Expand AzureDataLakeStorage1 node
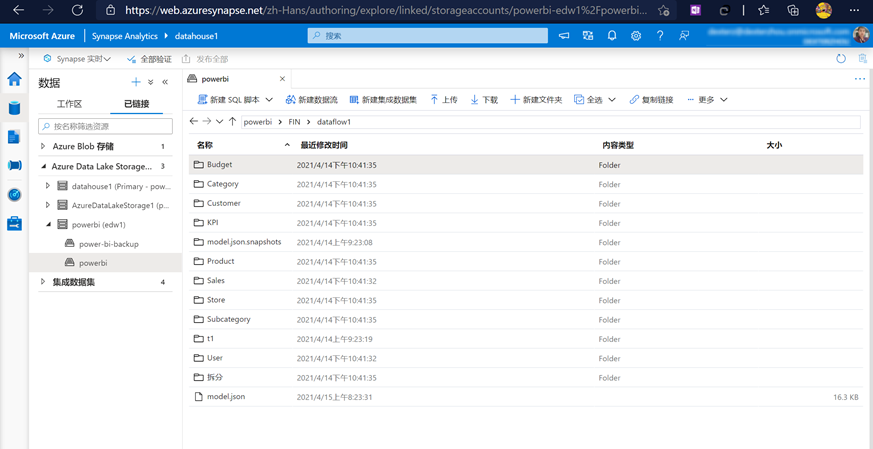 click(x=48, y=205)
